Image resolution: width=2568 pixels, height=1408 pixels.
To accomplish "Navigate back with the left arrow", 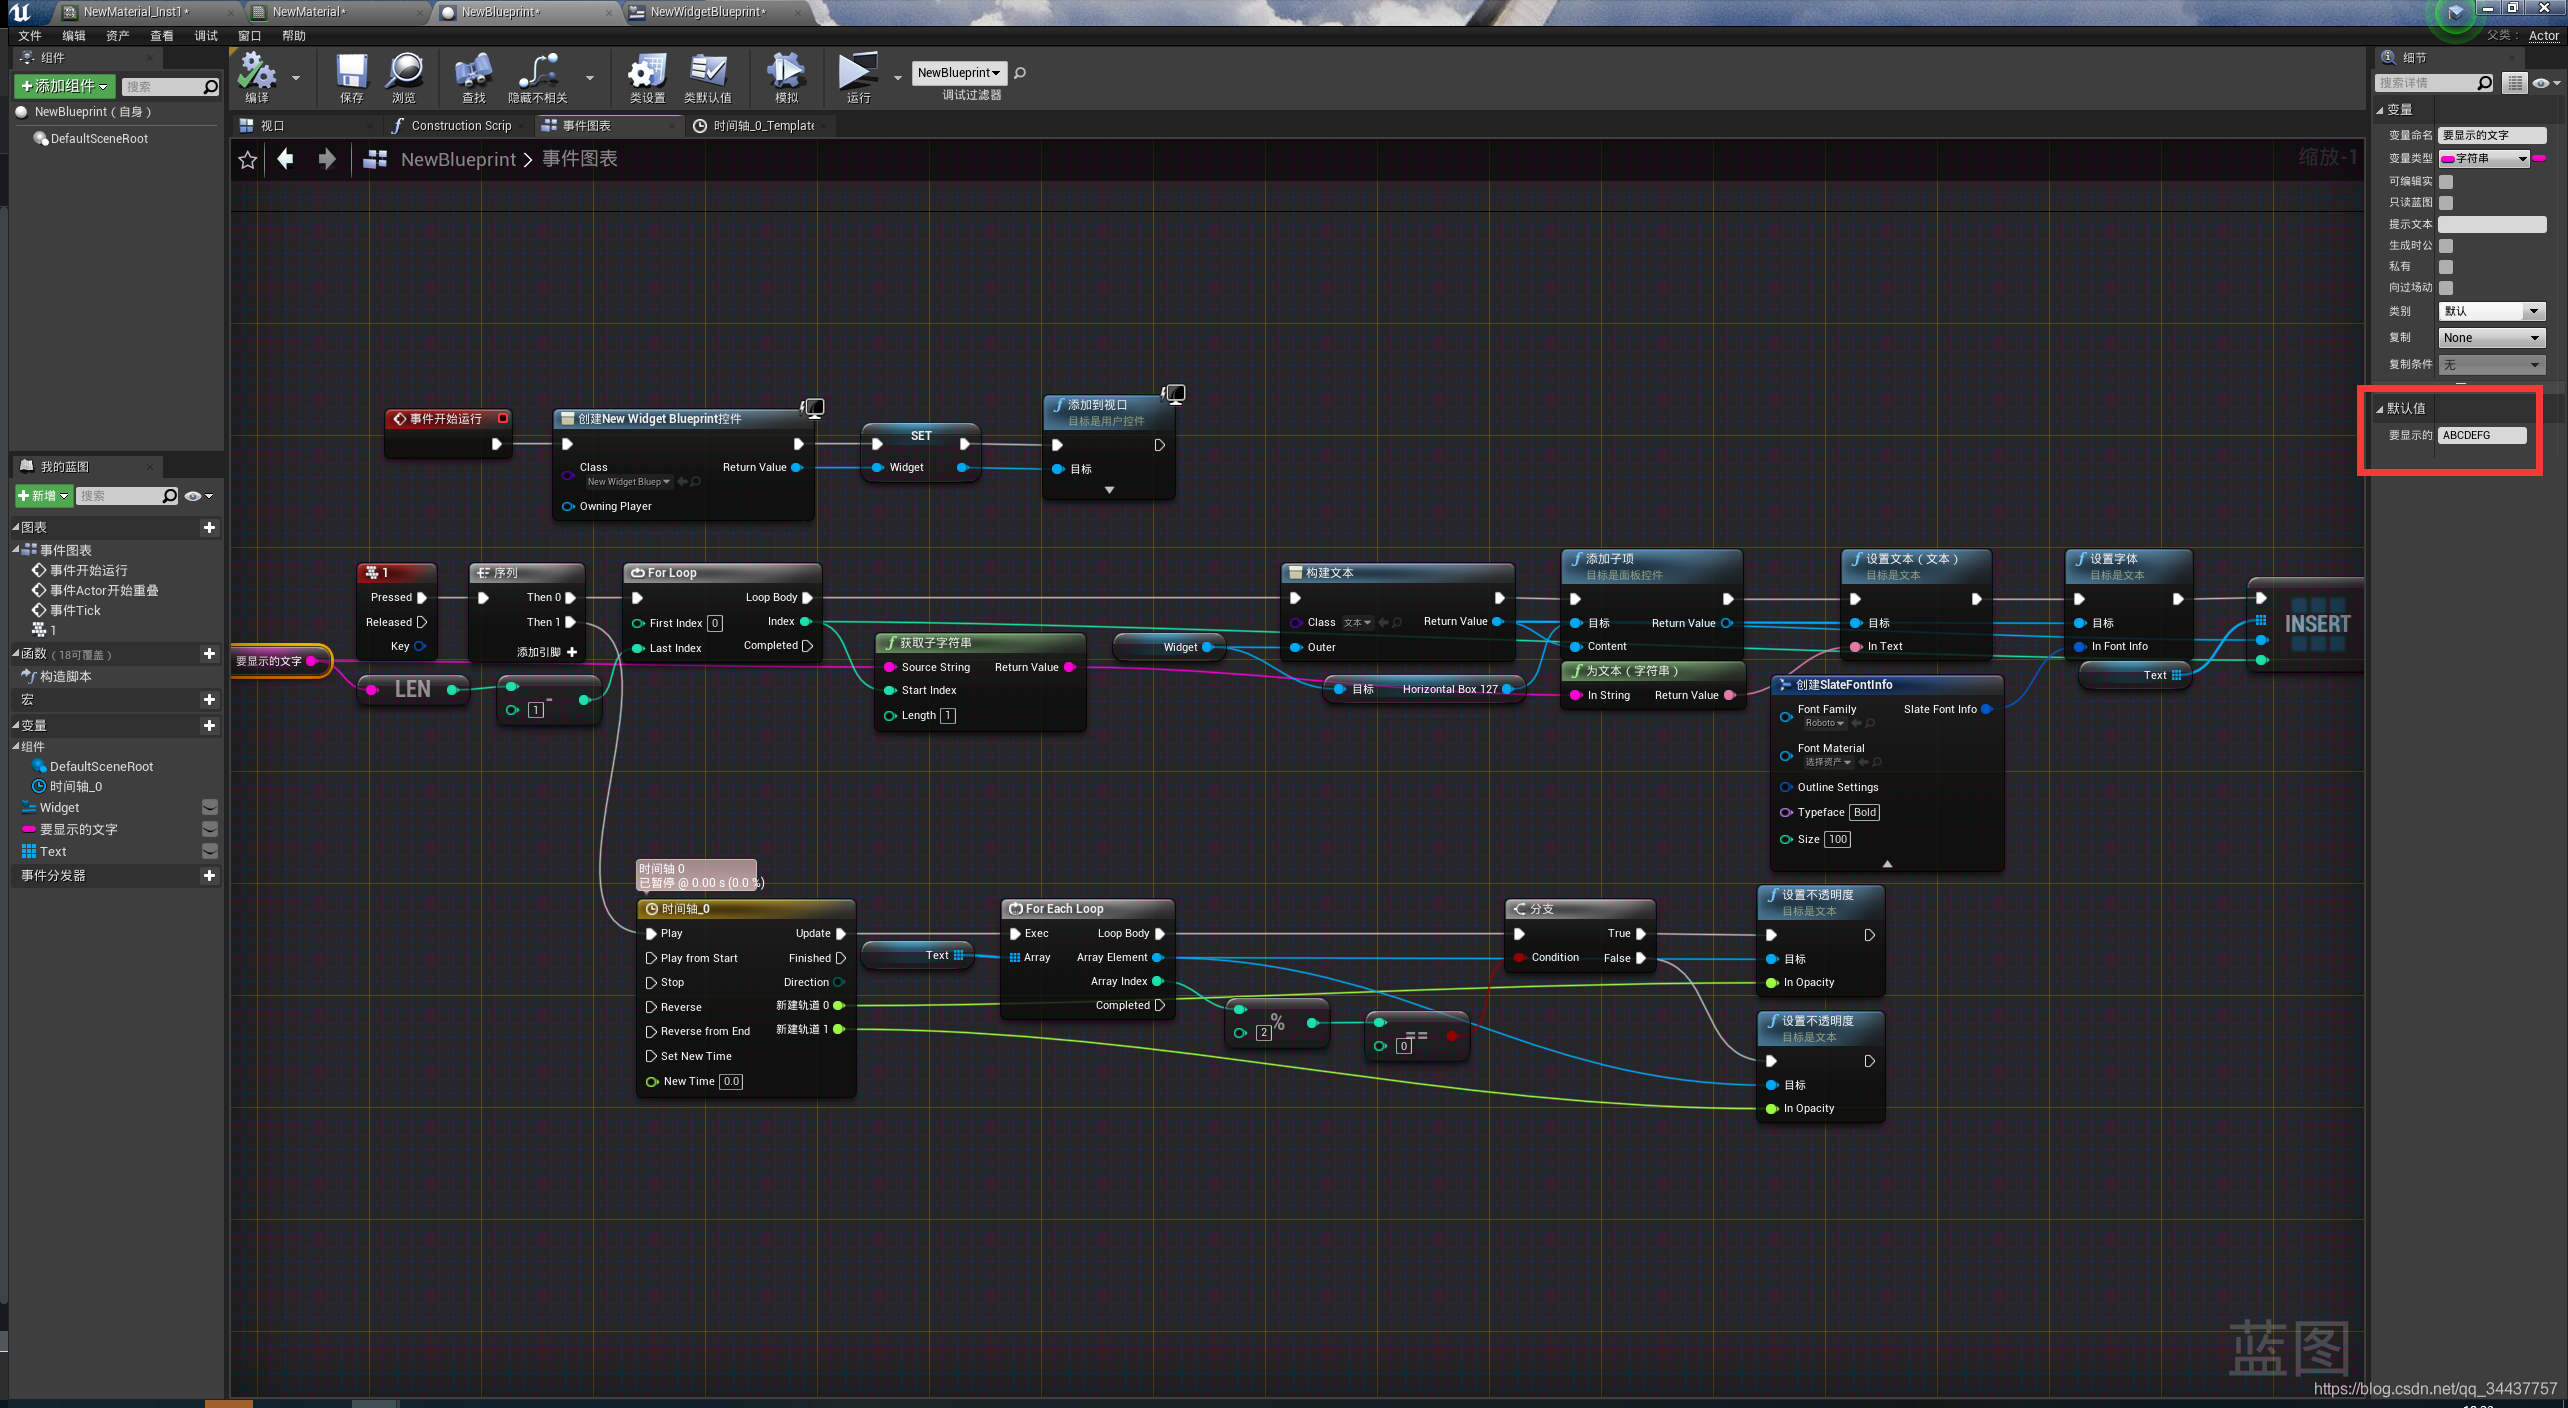I will click(x=286, y=159).
